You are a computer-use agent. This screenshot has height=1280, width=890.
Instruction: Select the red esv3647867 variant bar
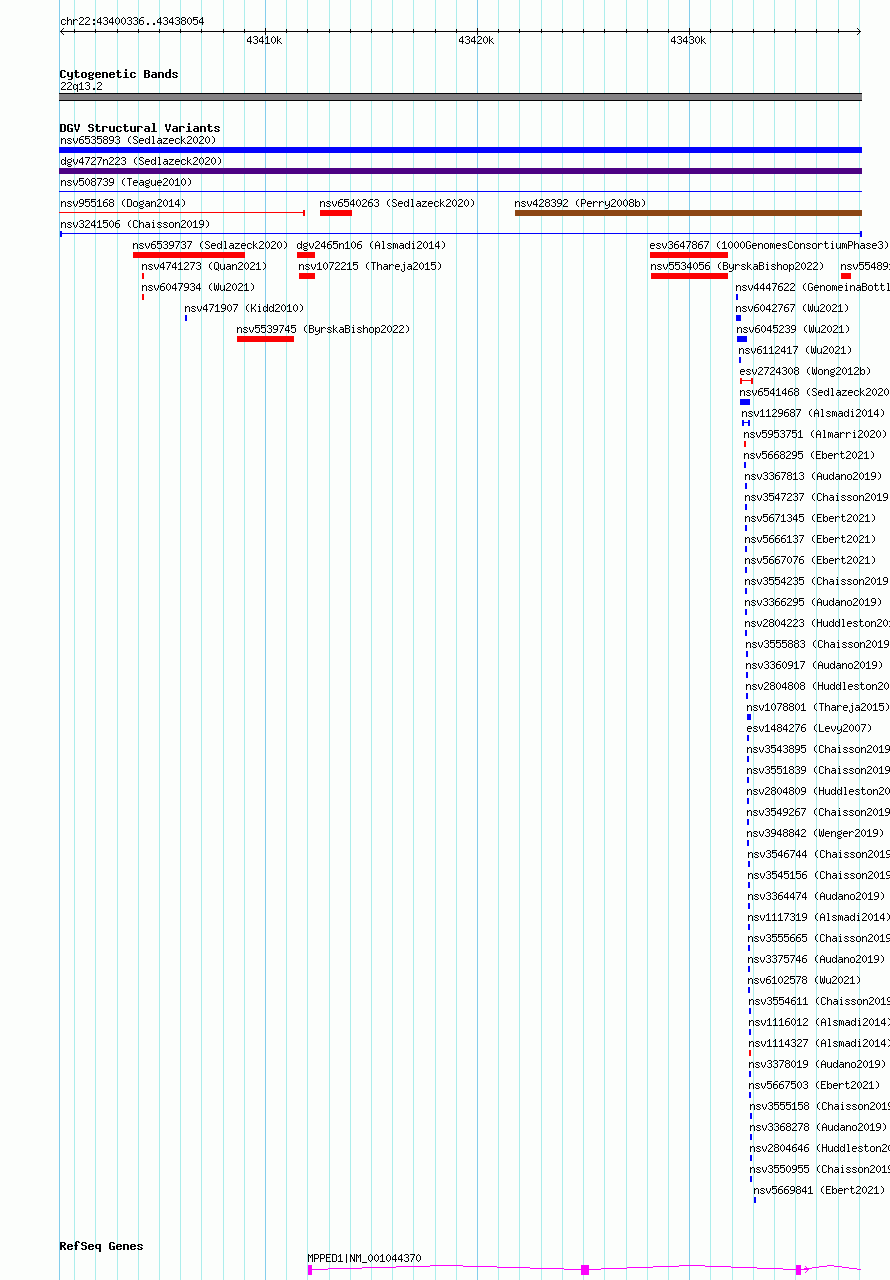point(689,255)
